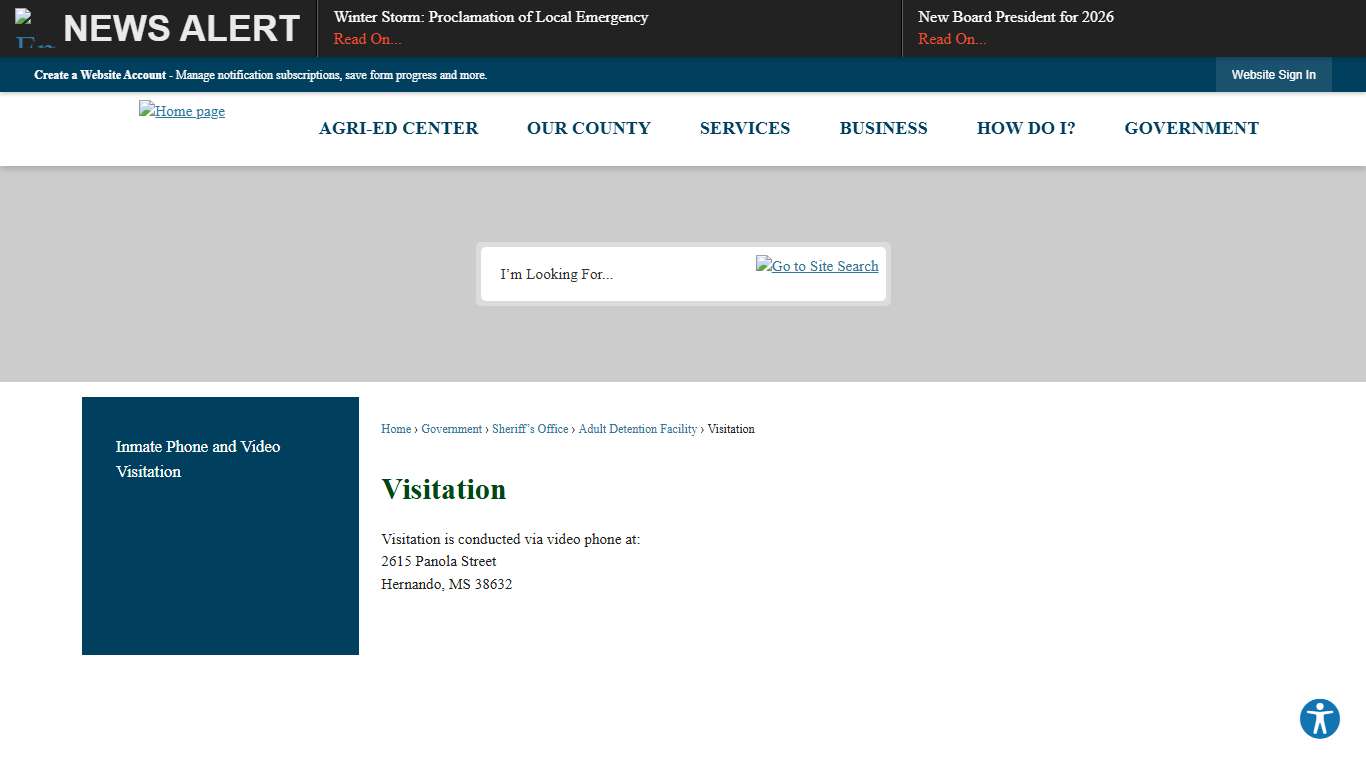Click Website Sign In
The width and height of the screenshot is (1366, 768).
(x=1273, y=74)
